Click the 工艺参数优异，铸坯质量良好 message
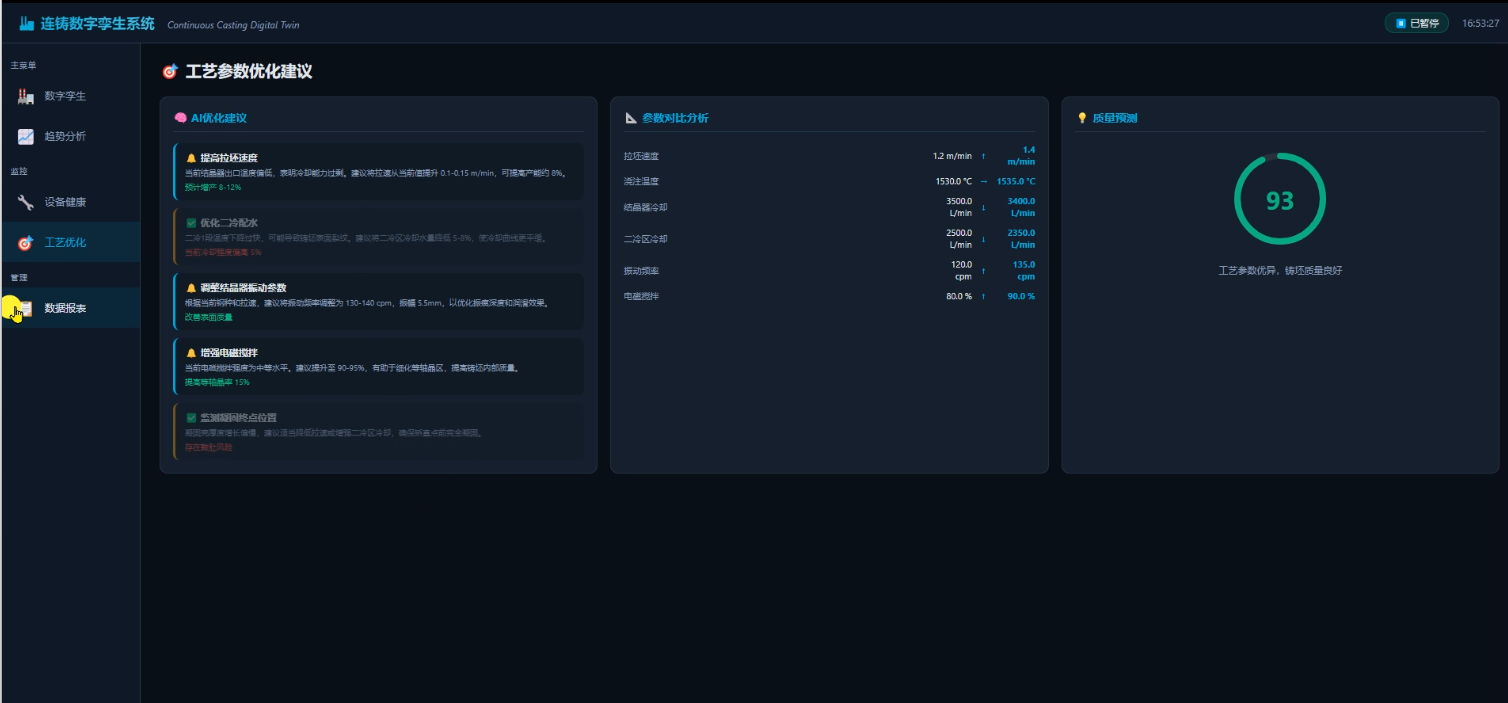1508x703 pixels. point(1280,271)
